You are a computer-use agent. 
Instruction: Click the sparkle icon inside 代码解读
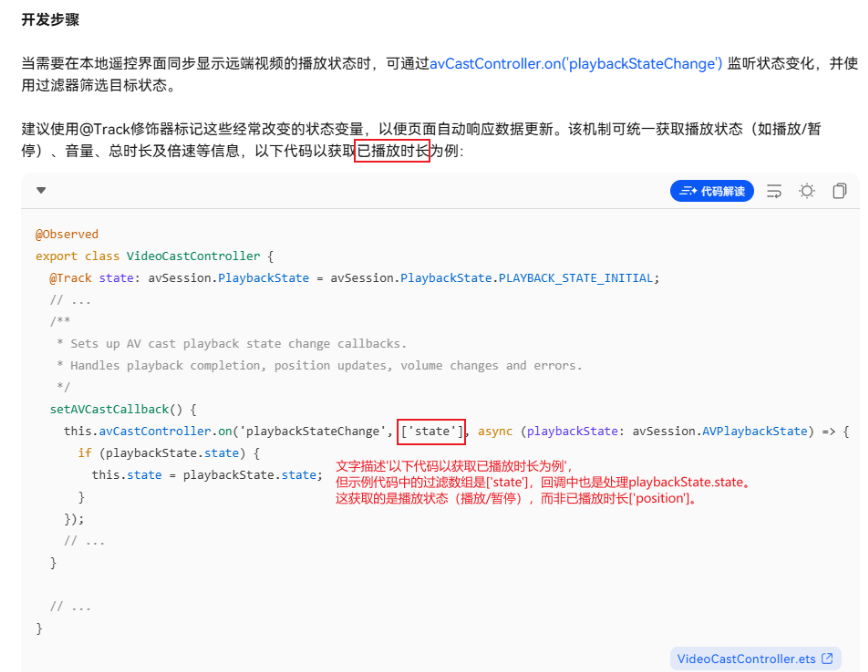point(688,191)
